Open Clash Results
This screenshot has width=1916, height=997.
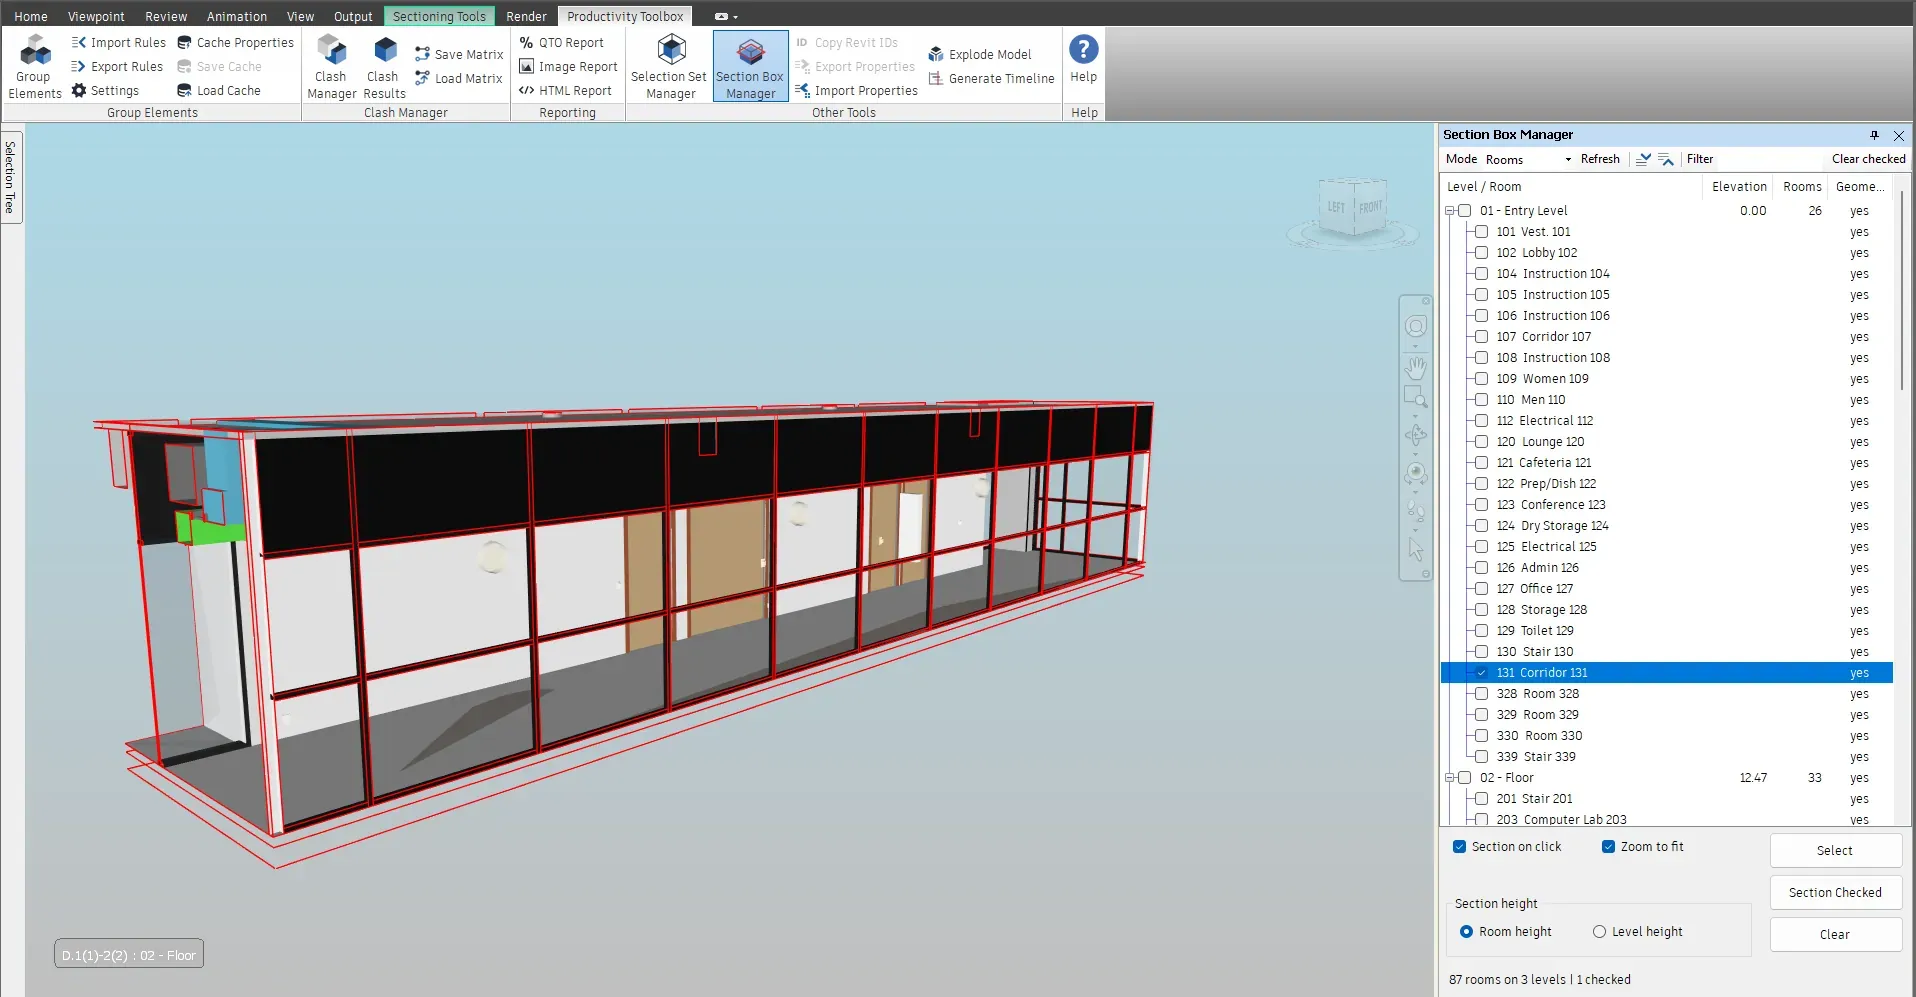[x=384, y=66]
